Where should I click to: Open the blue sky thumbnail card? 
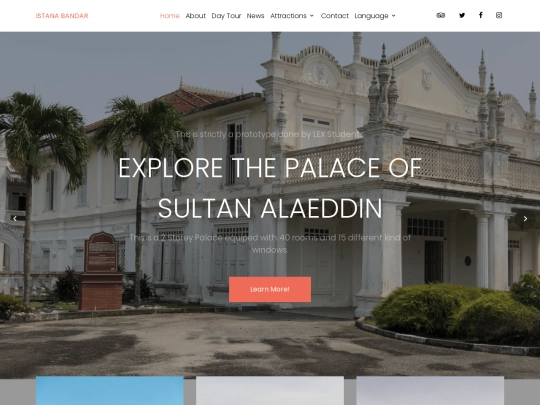click(x=110, y=391)
